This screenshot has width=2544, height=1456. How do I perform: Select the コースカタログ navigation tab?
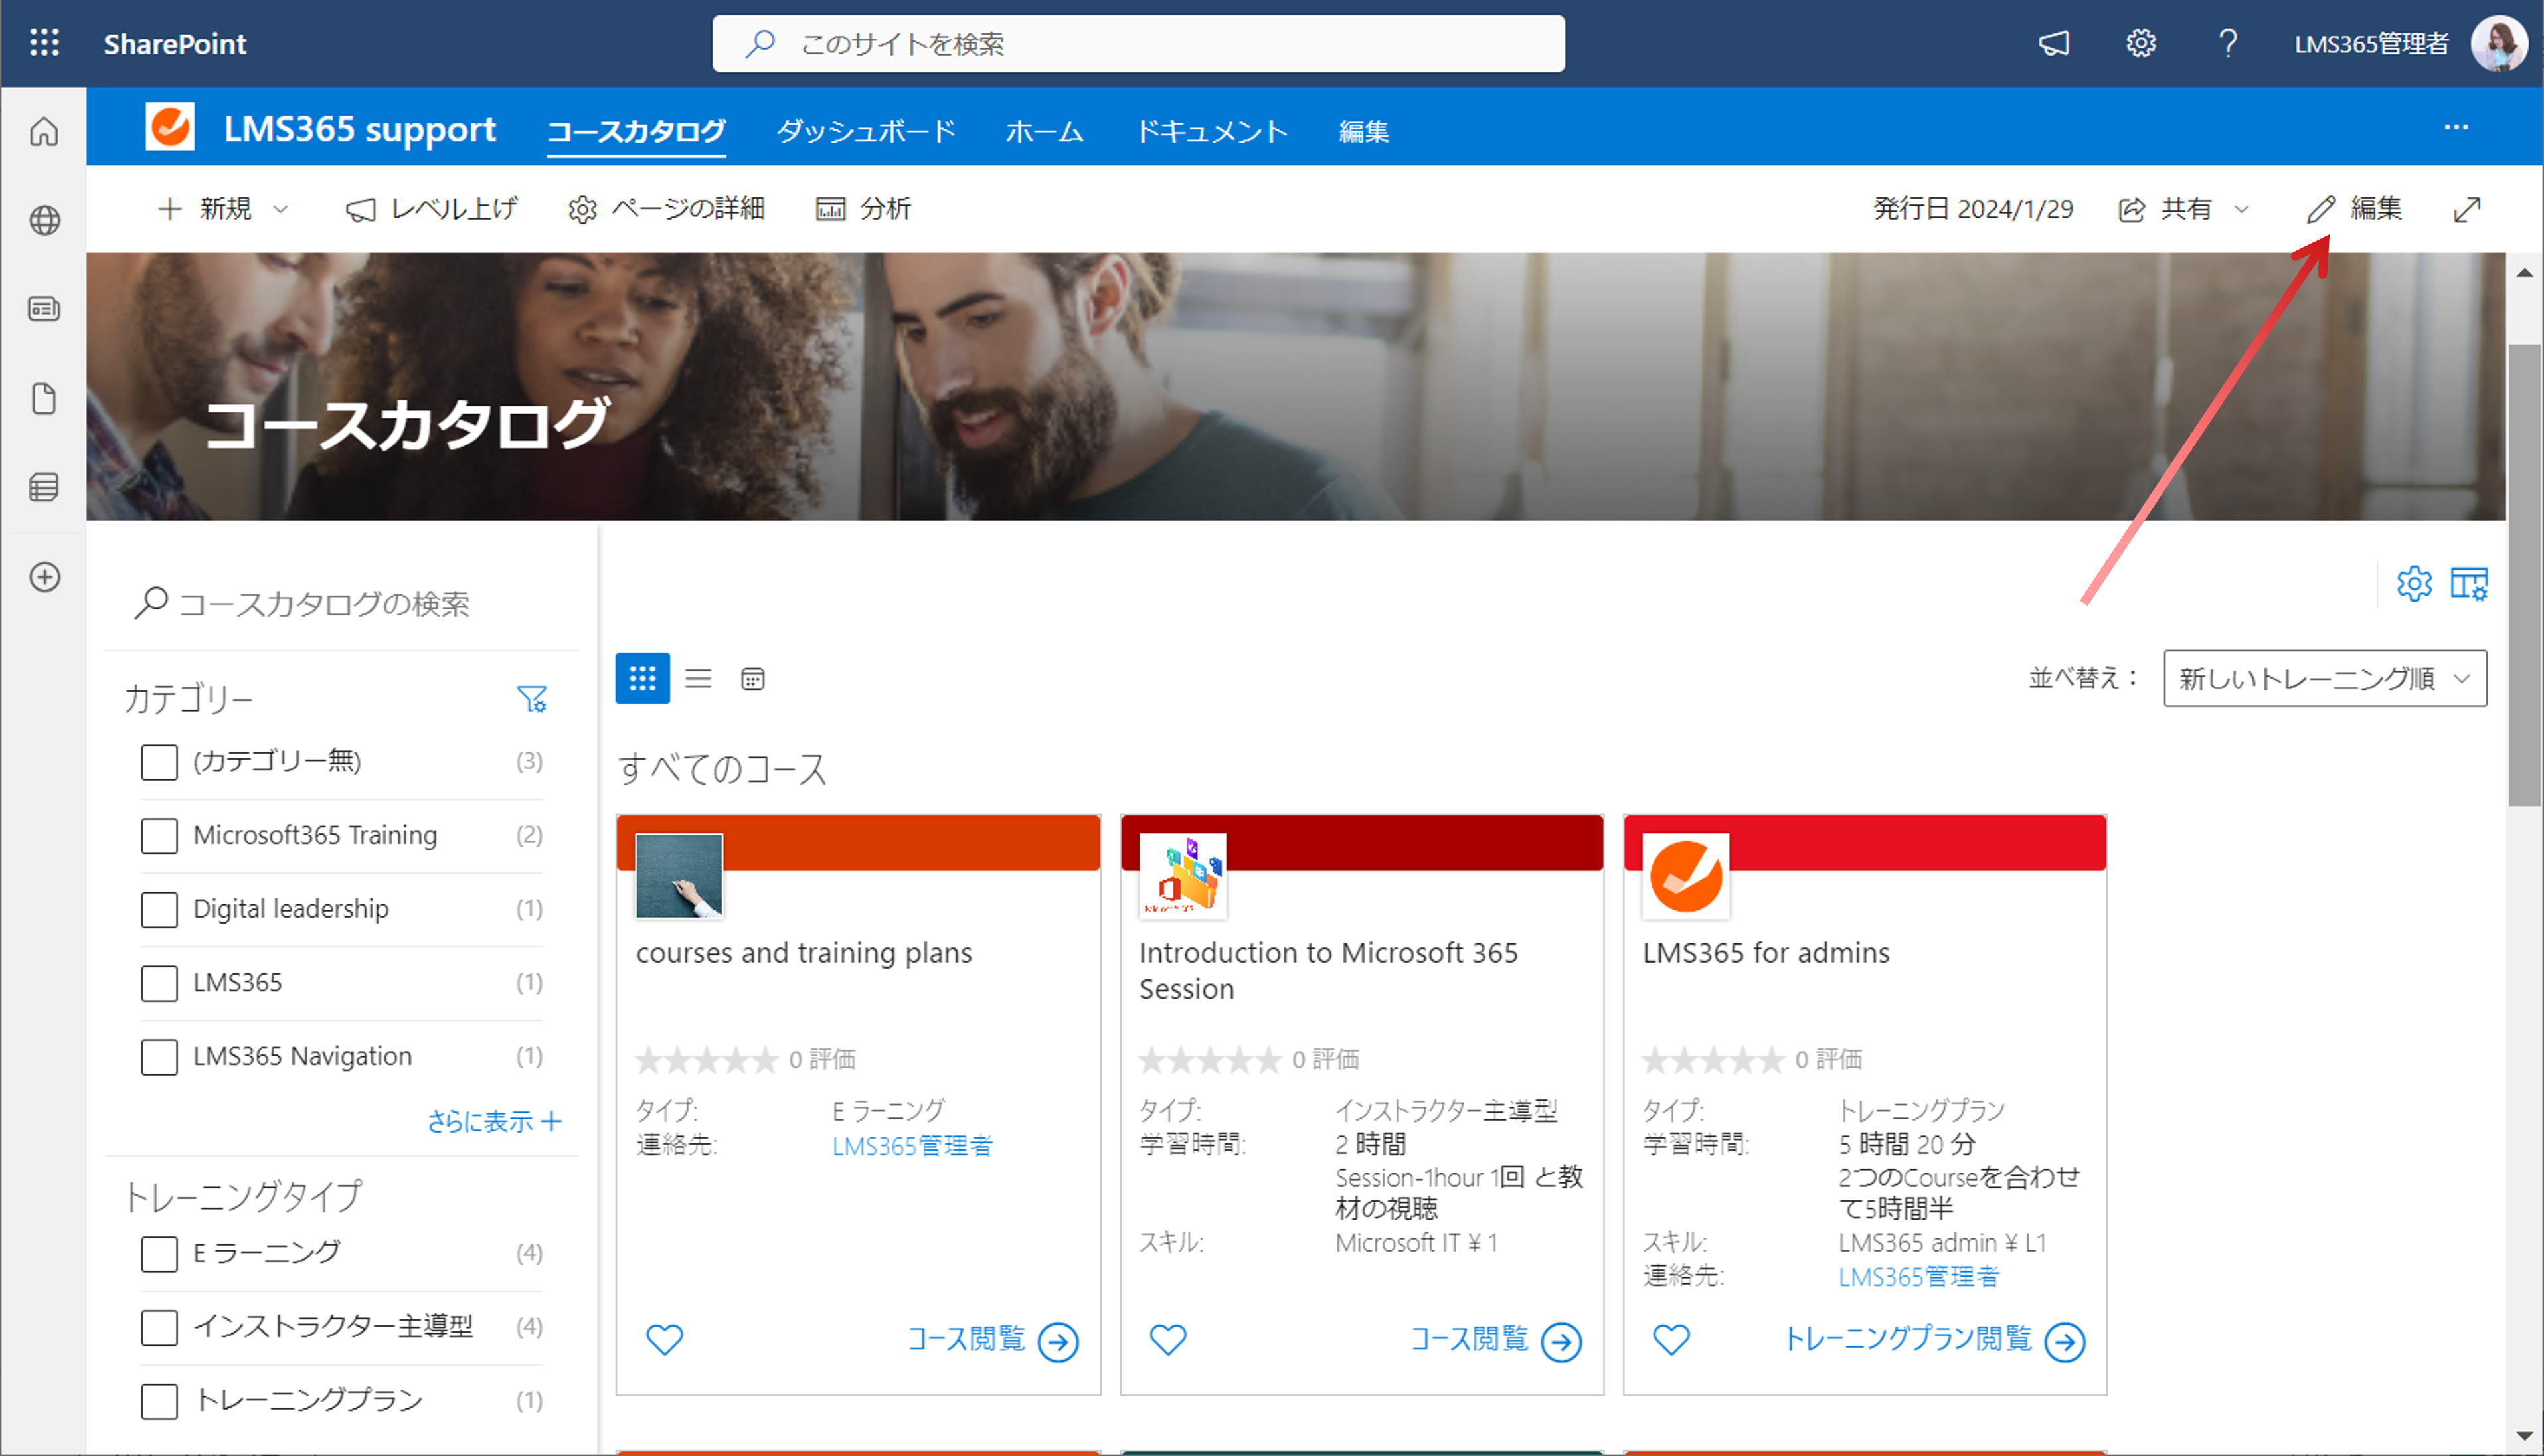coord(636,131)
